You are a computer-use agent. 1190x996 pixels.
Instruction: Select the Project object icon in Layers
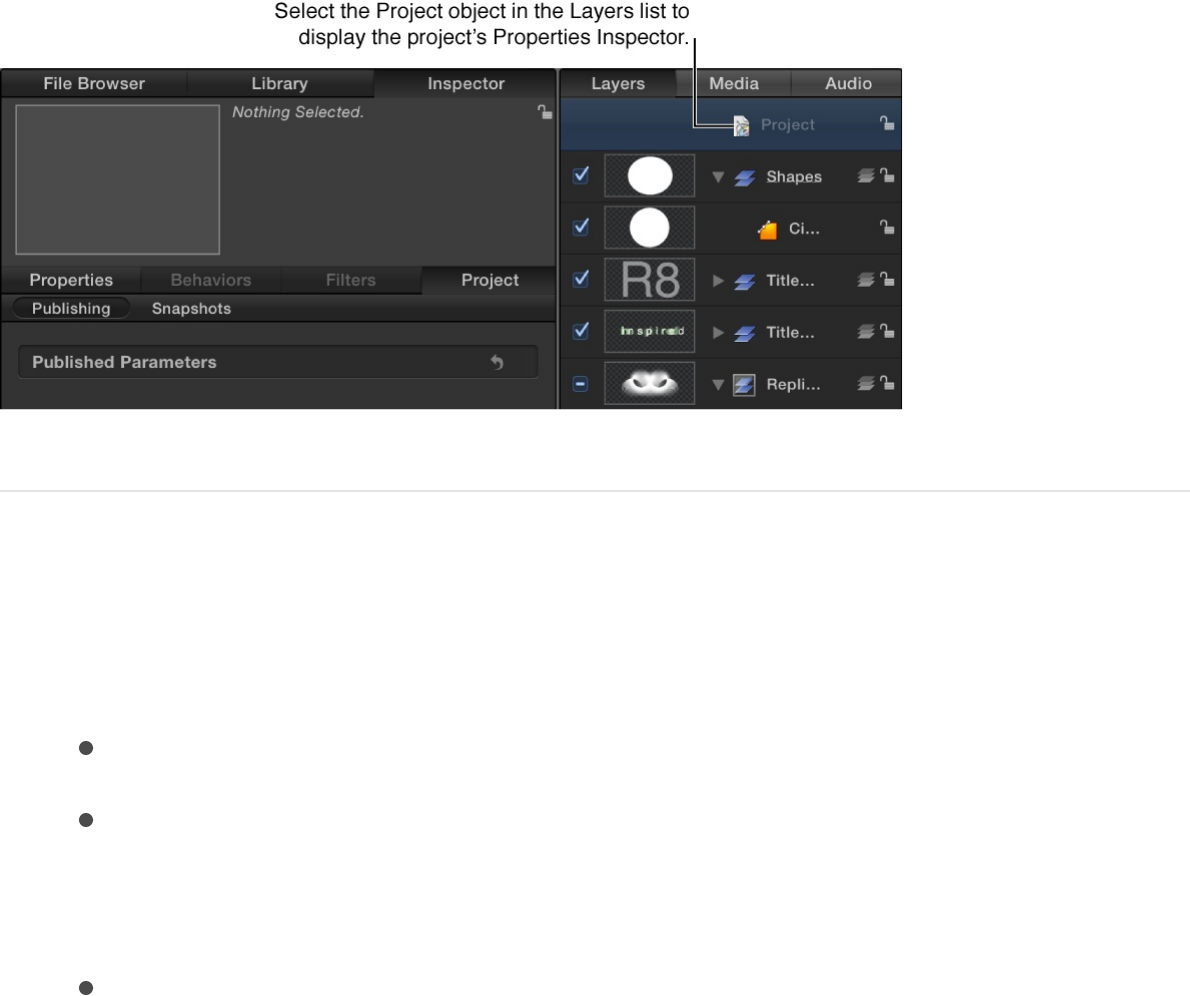741,126
